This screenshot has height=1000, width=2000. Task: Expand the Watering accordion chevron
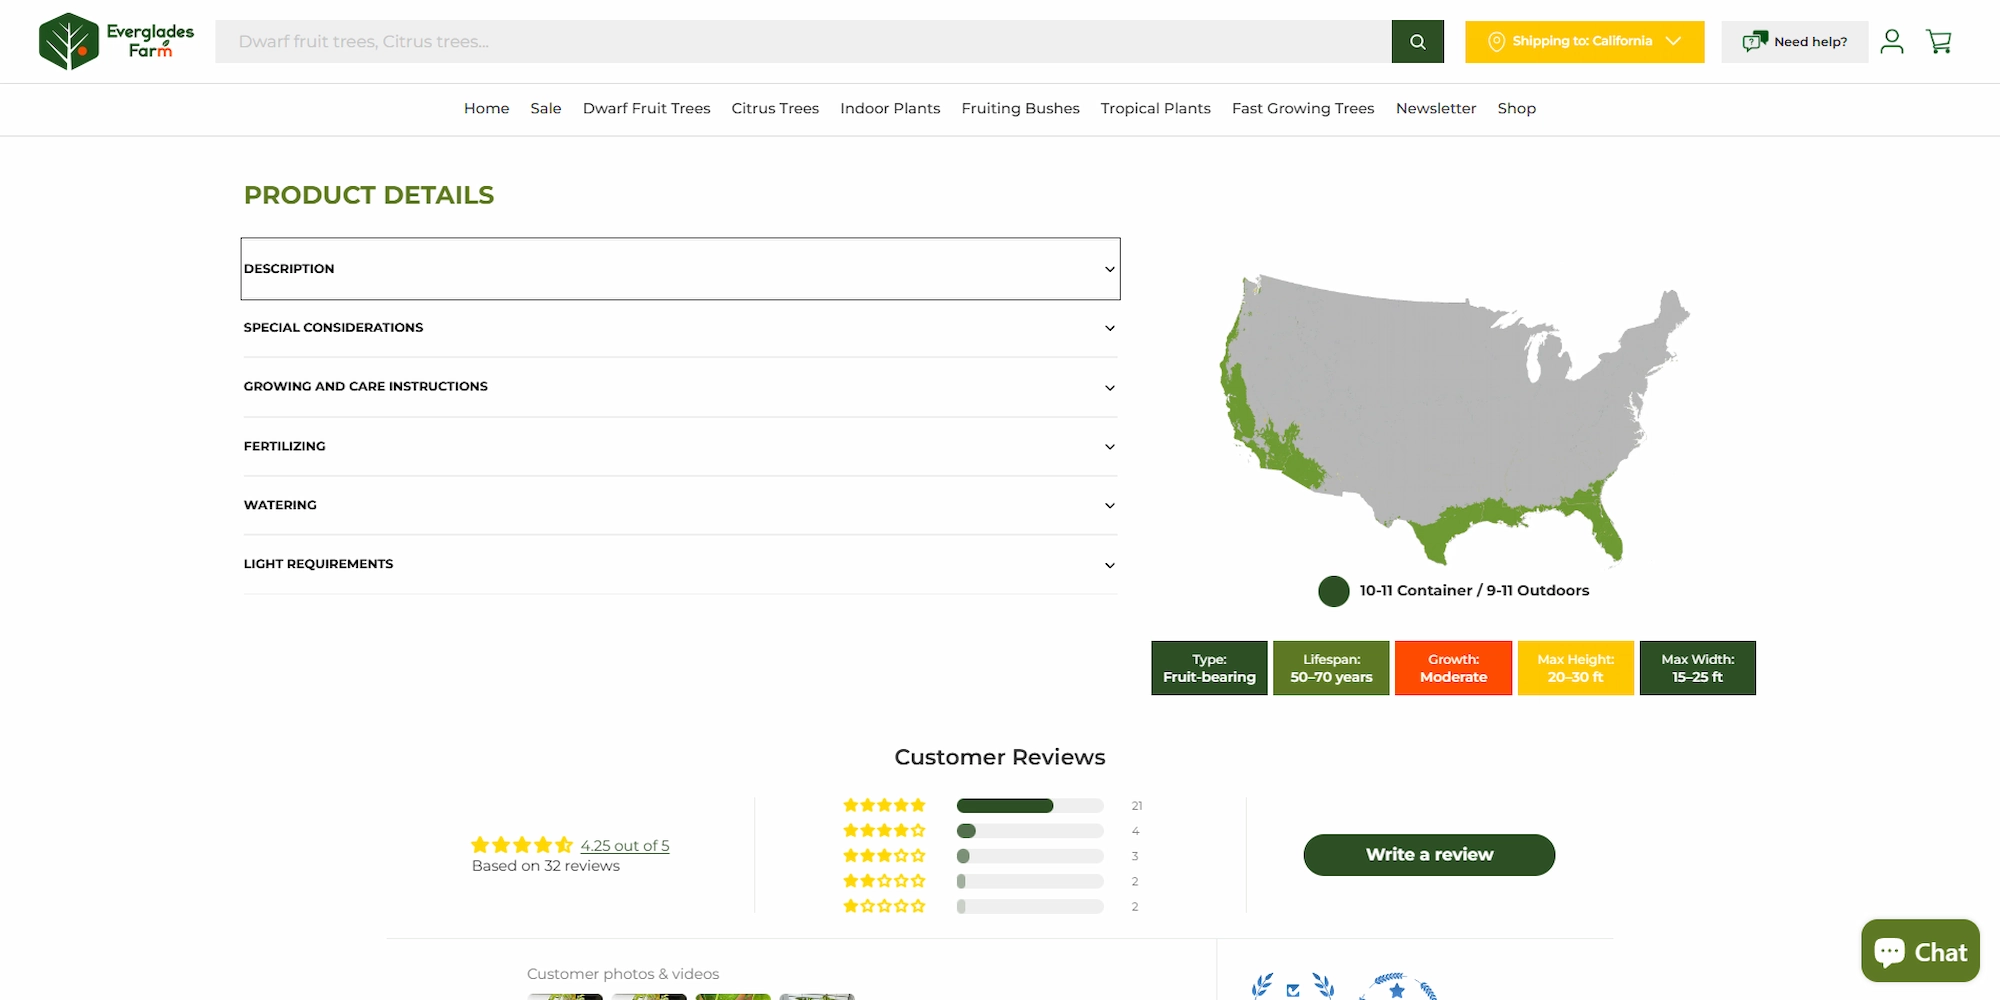pyautogui.click(x=1109, y=506)
